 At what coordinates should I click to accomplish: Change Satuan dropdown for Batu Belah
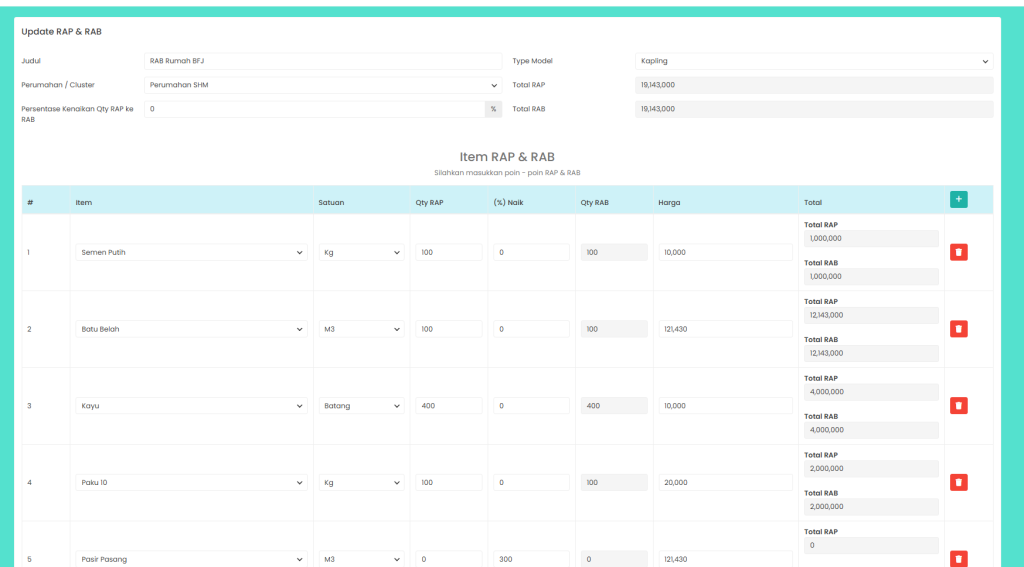tap(361, 329)
